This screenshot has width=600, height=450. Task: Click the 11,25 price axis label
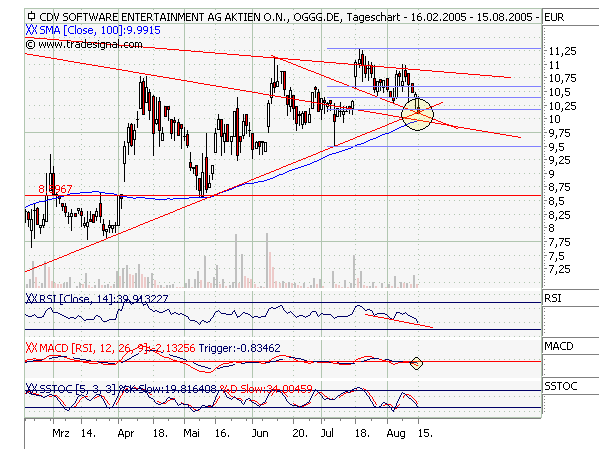pyautogui.click(x=562, y=51)
